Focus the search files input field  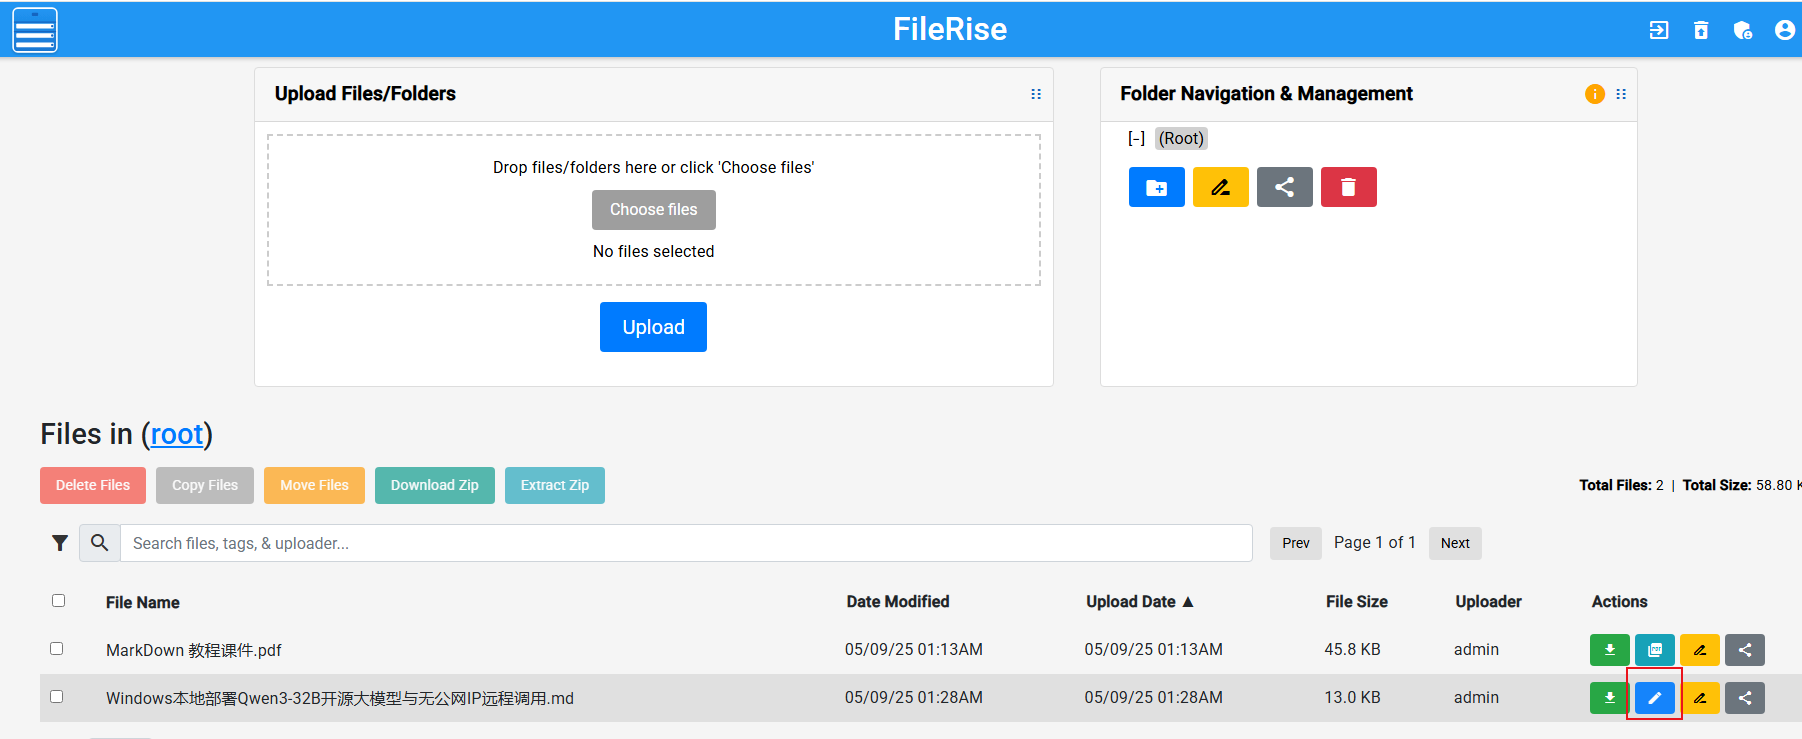pyautogui.click(x=685, y=543)
